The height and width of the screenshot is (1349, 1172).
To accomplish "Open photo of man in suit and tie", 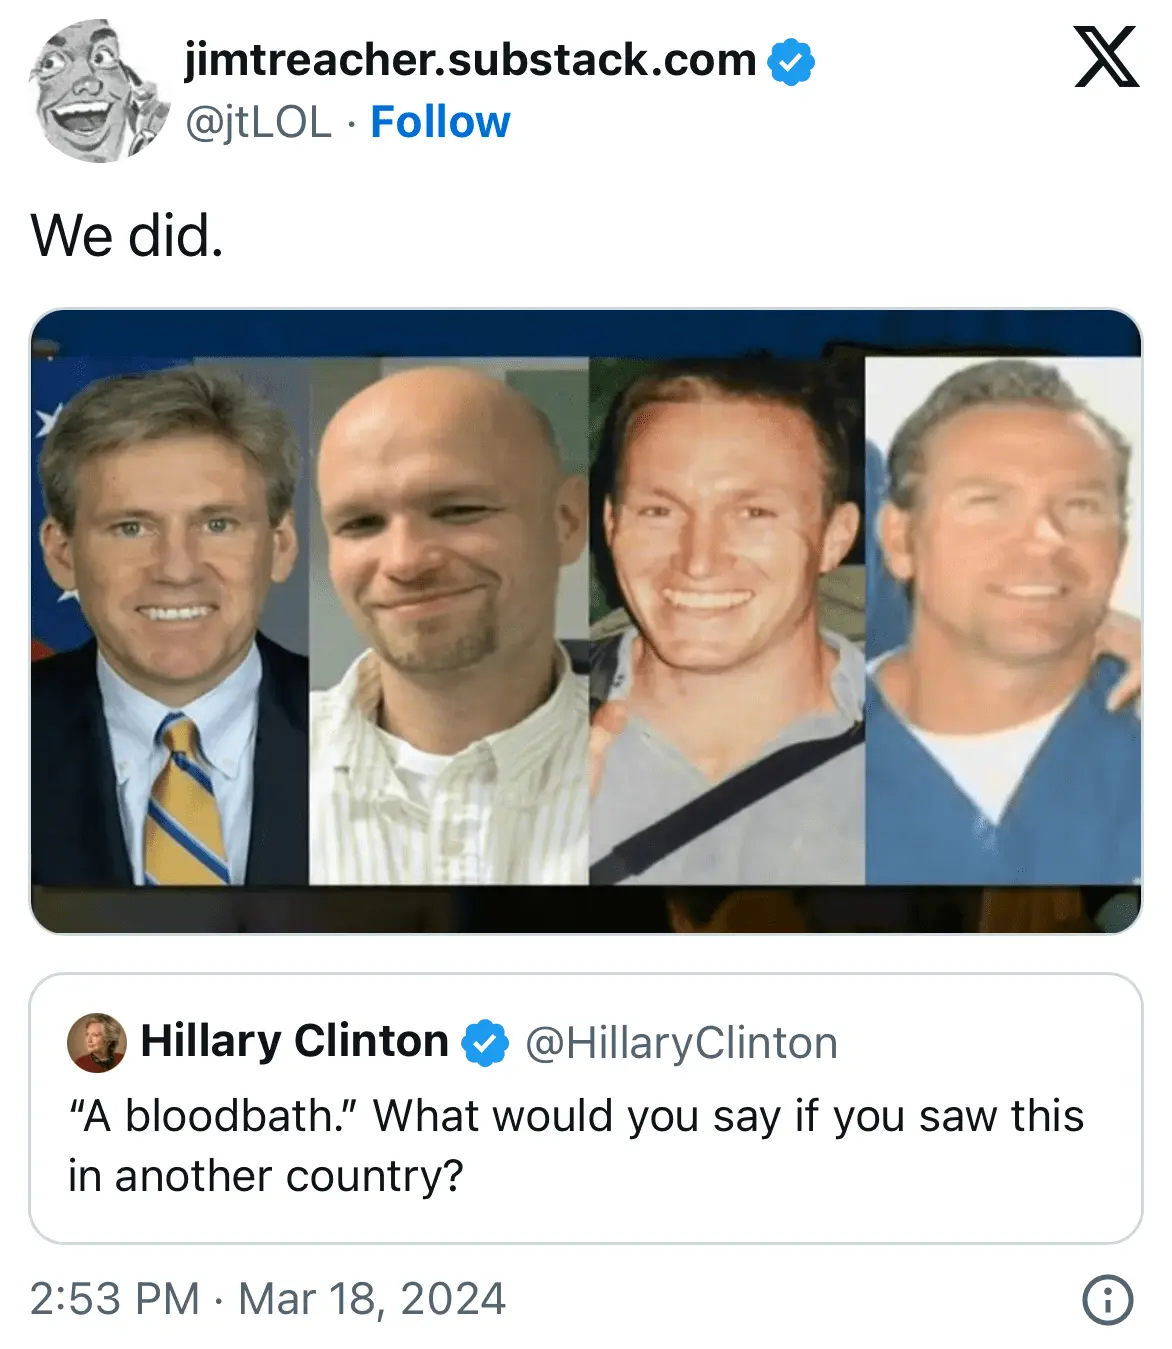I will [x=170, y=620].
